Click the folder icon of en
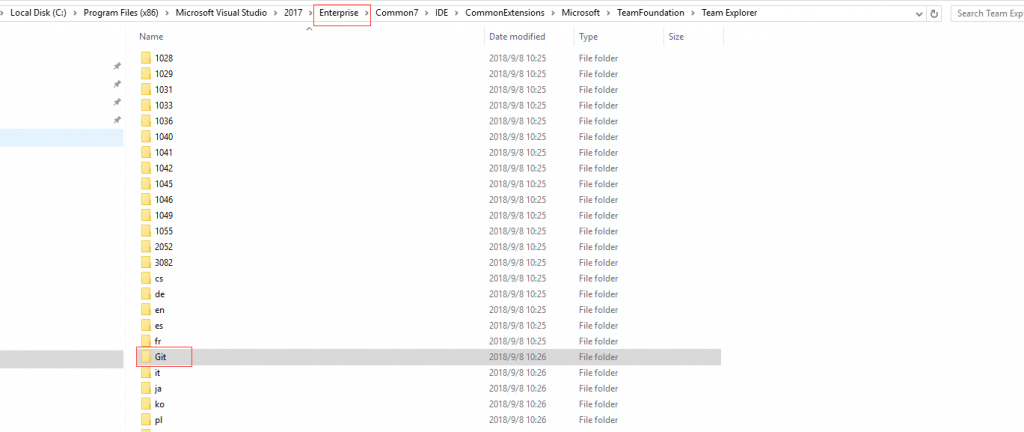 (146, 309)
